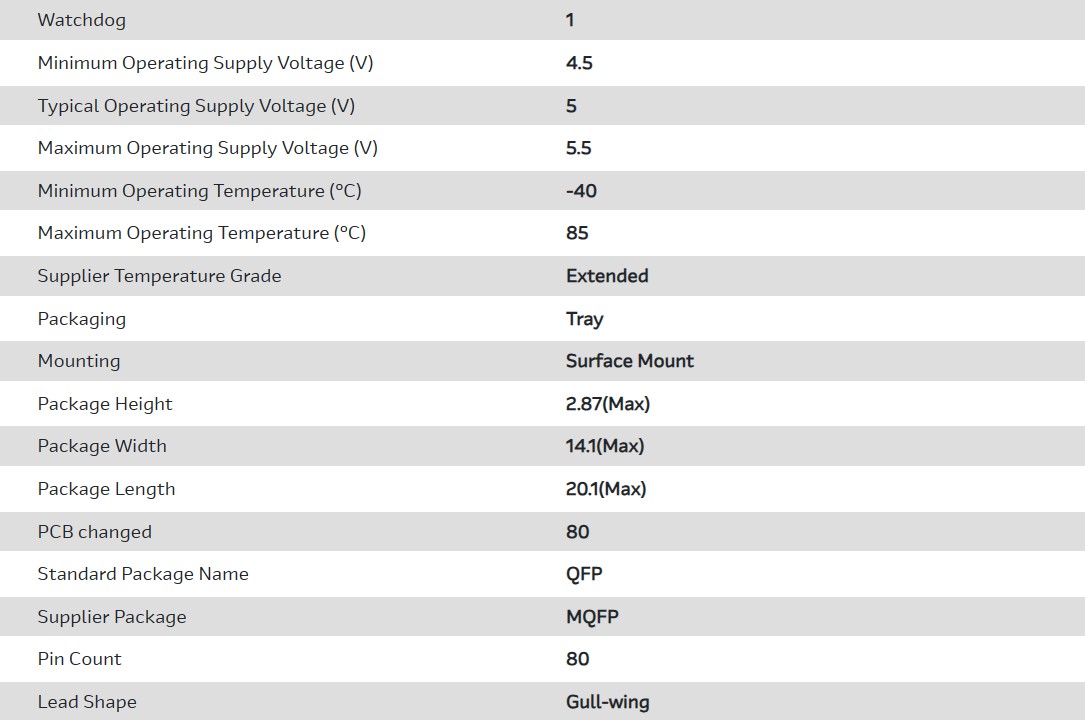Select the Extended temperature grade value
1085x720 pixels.
click(x=607, y=276)
